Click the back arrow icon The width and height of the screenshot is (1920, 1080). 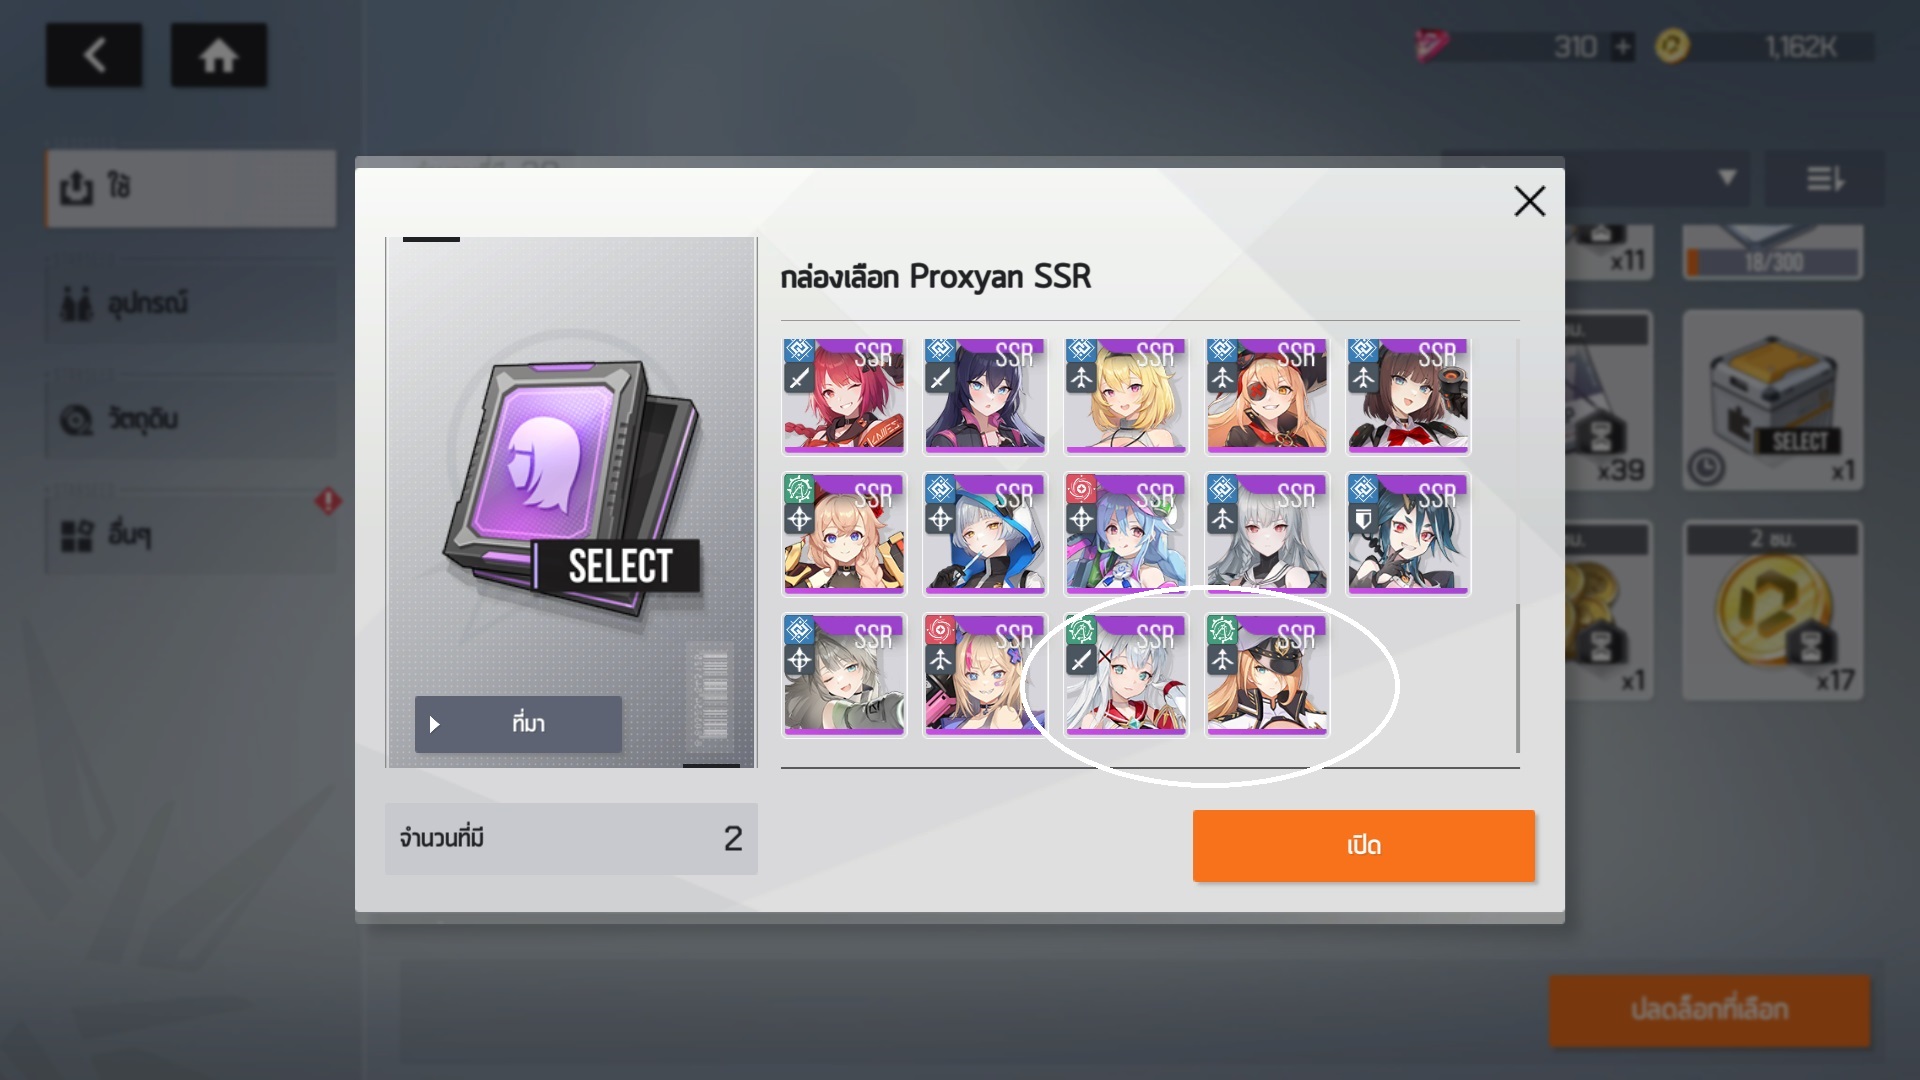point(94,55)
